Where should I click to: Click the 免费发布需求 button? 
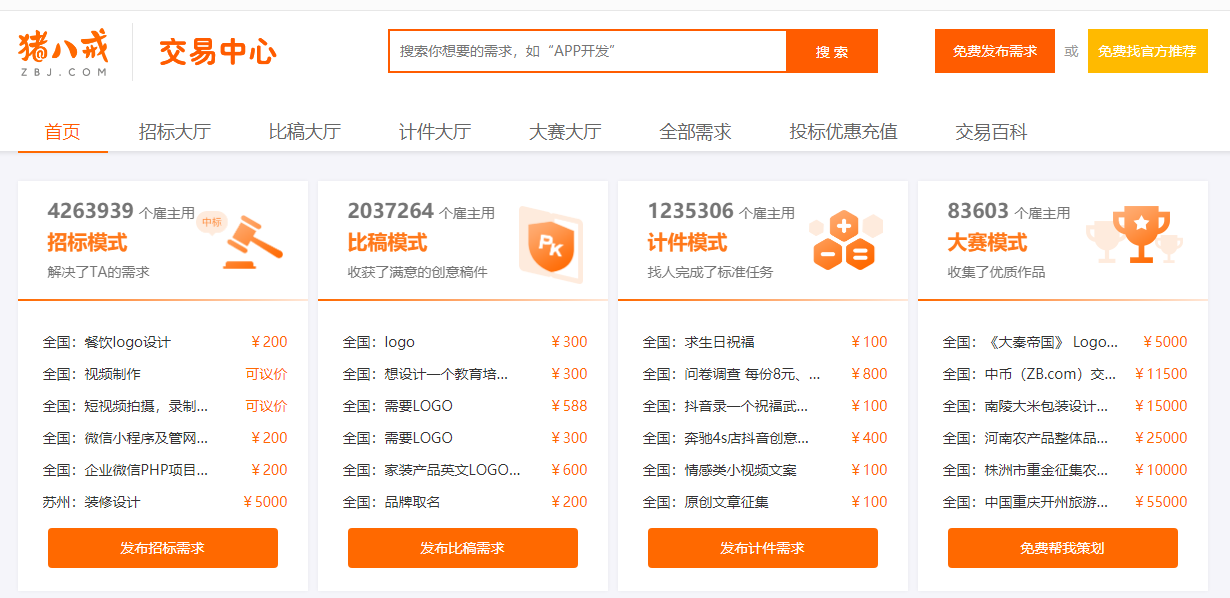point(995,51)
